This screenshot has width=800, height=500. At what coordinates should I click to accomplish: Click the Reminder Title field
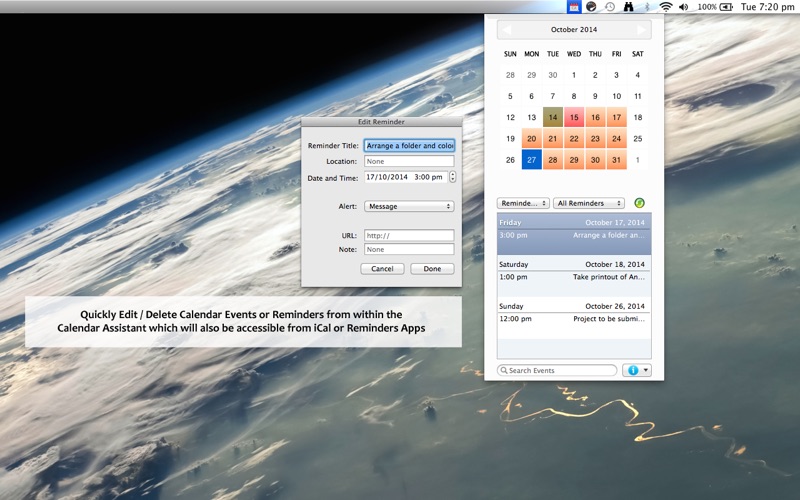pos(409,146)
